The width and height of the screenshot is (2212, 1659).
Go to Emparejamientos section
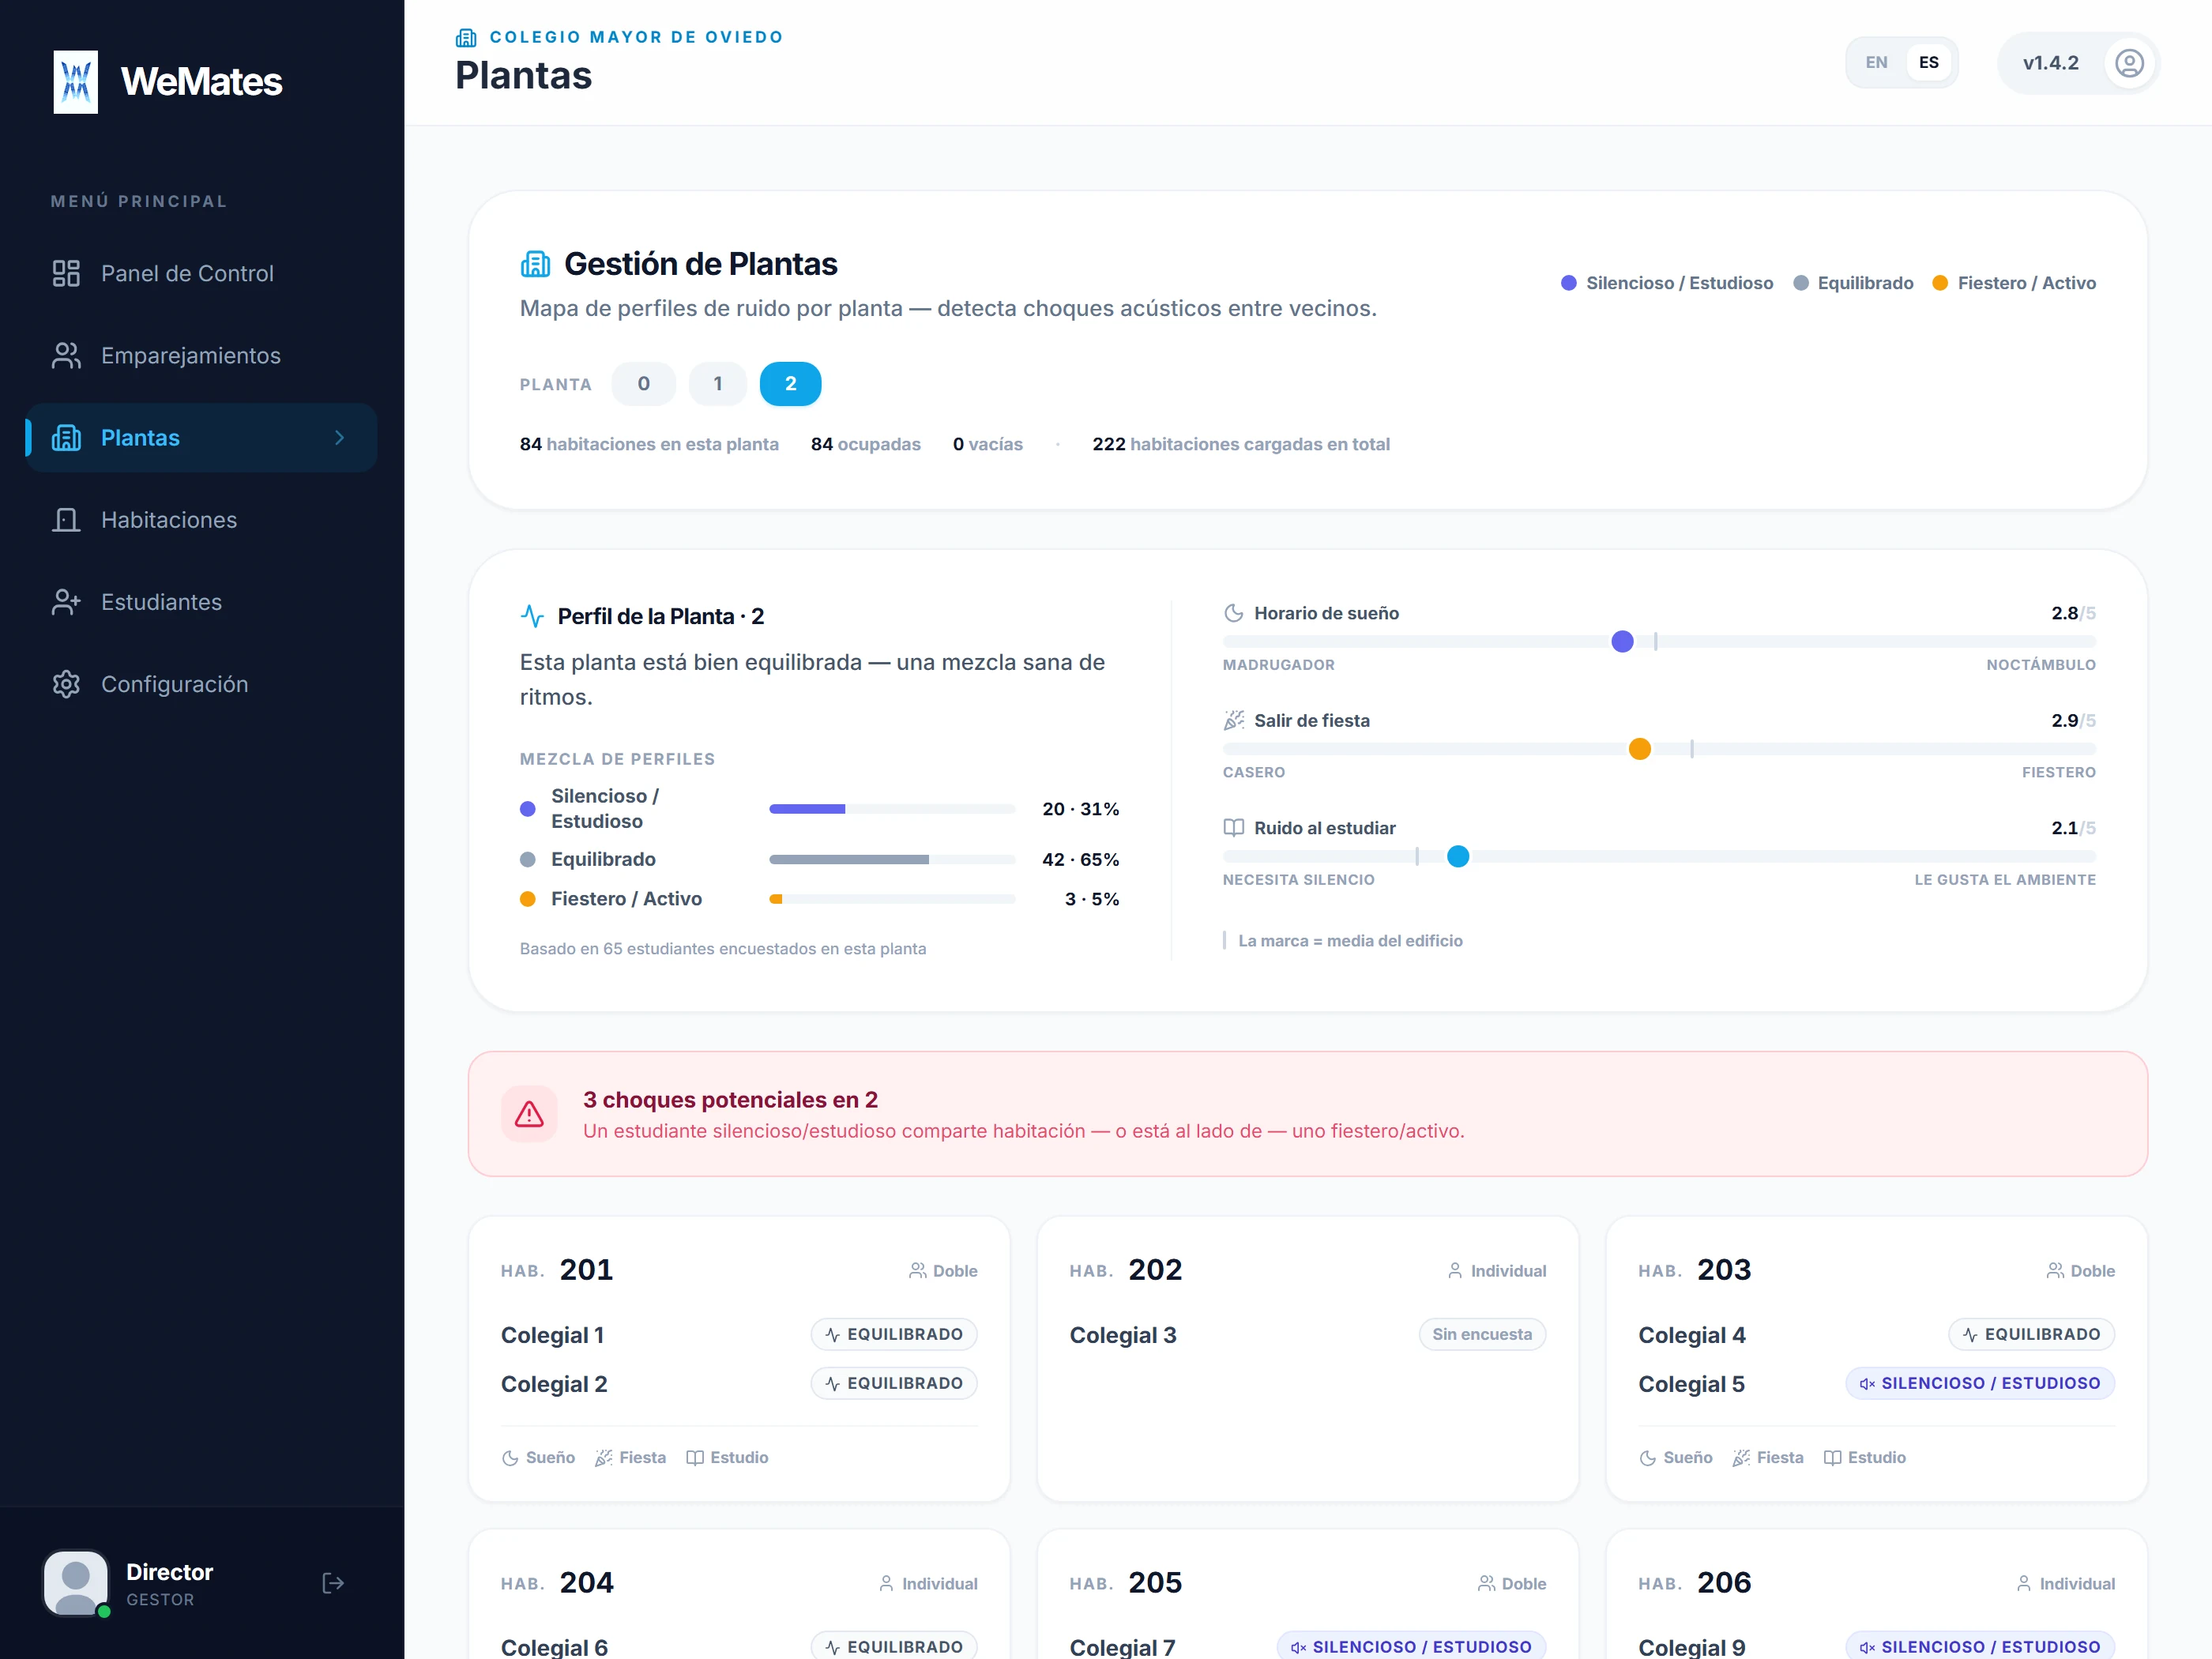pos(202,355)
